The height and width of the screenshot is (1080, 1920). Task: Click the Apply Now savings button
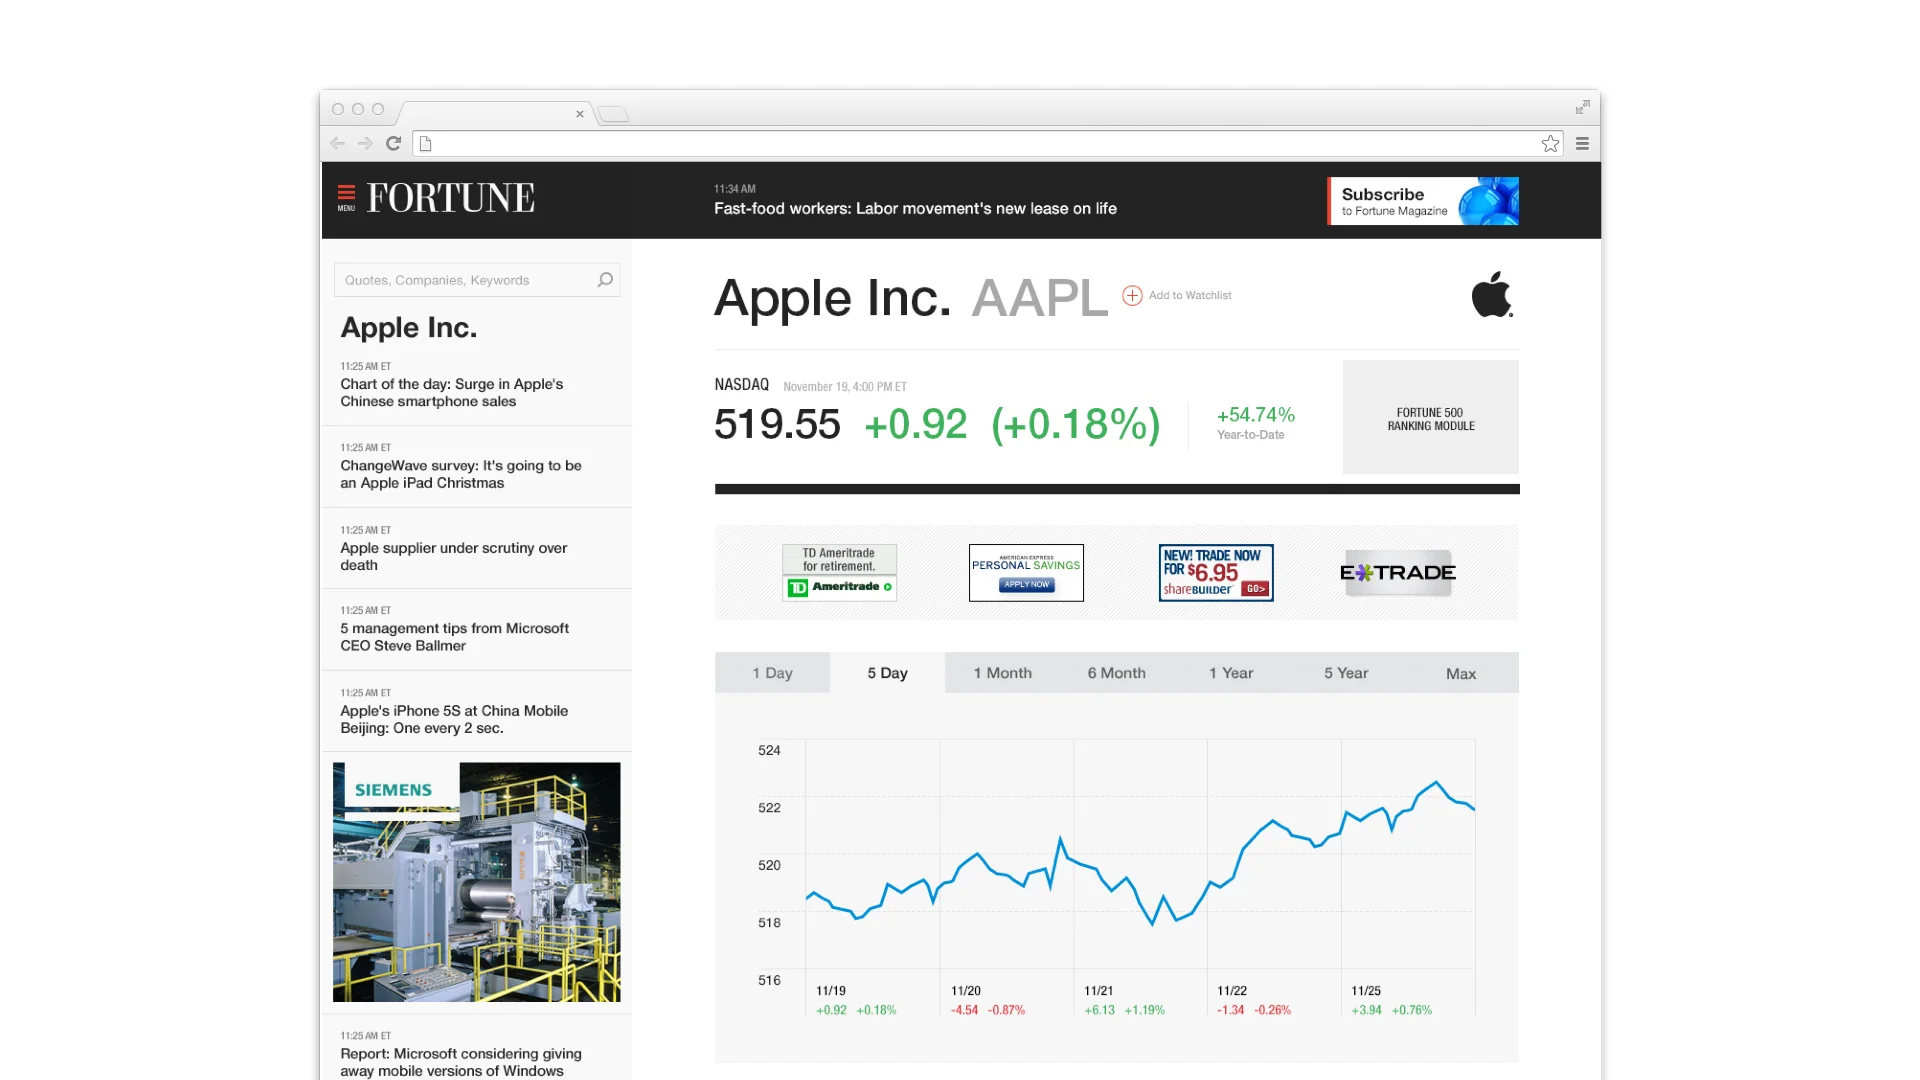pyautogui.click(x=1026, y=586)
